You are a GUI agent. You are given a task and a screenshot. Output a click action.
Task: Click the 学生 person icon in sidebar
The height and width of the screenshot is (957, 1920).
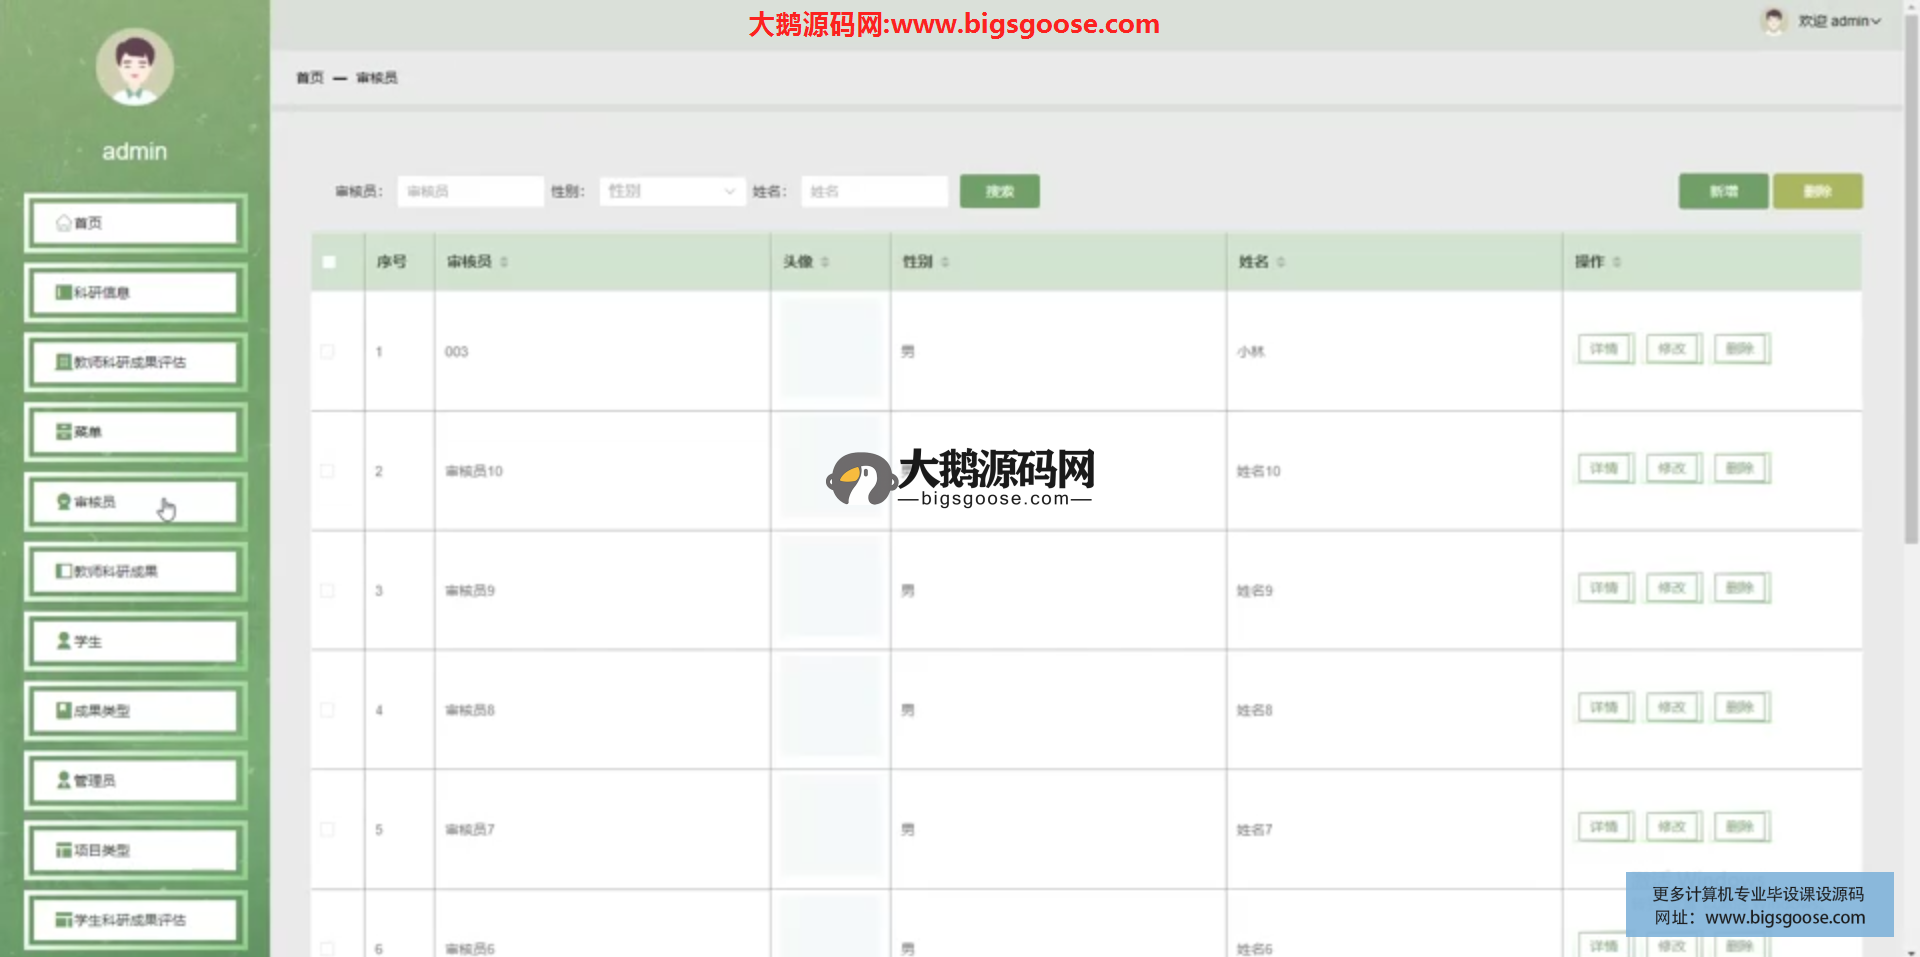[64, 641]
